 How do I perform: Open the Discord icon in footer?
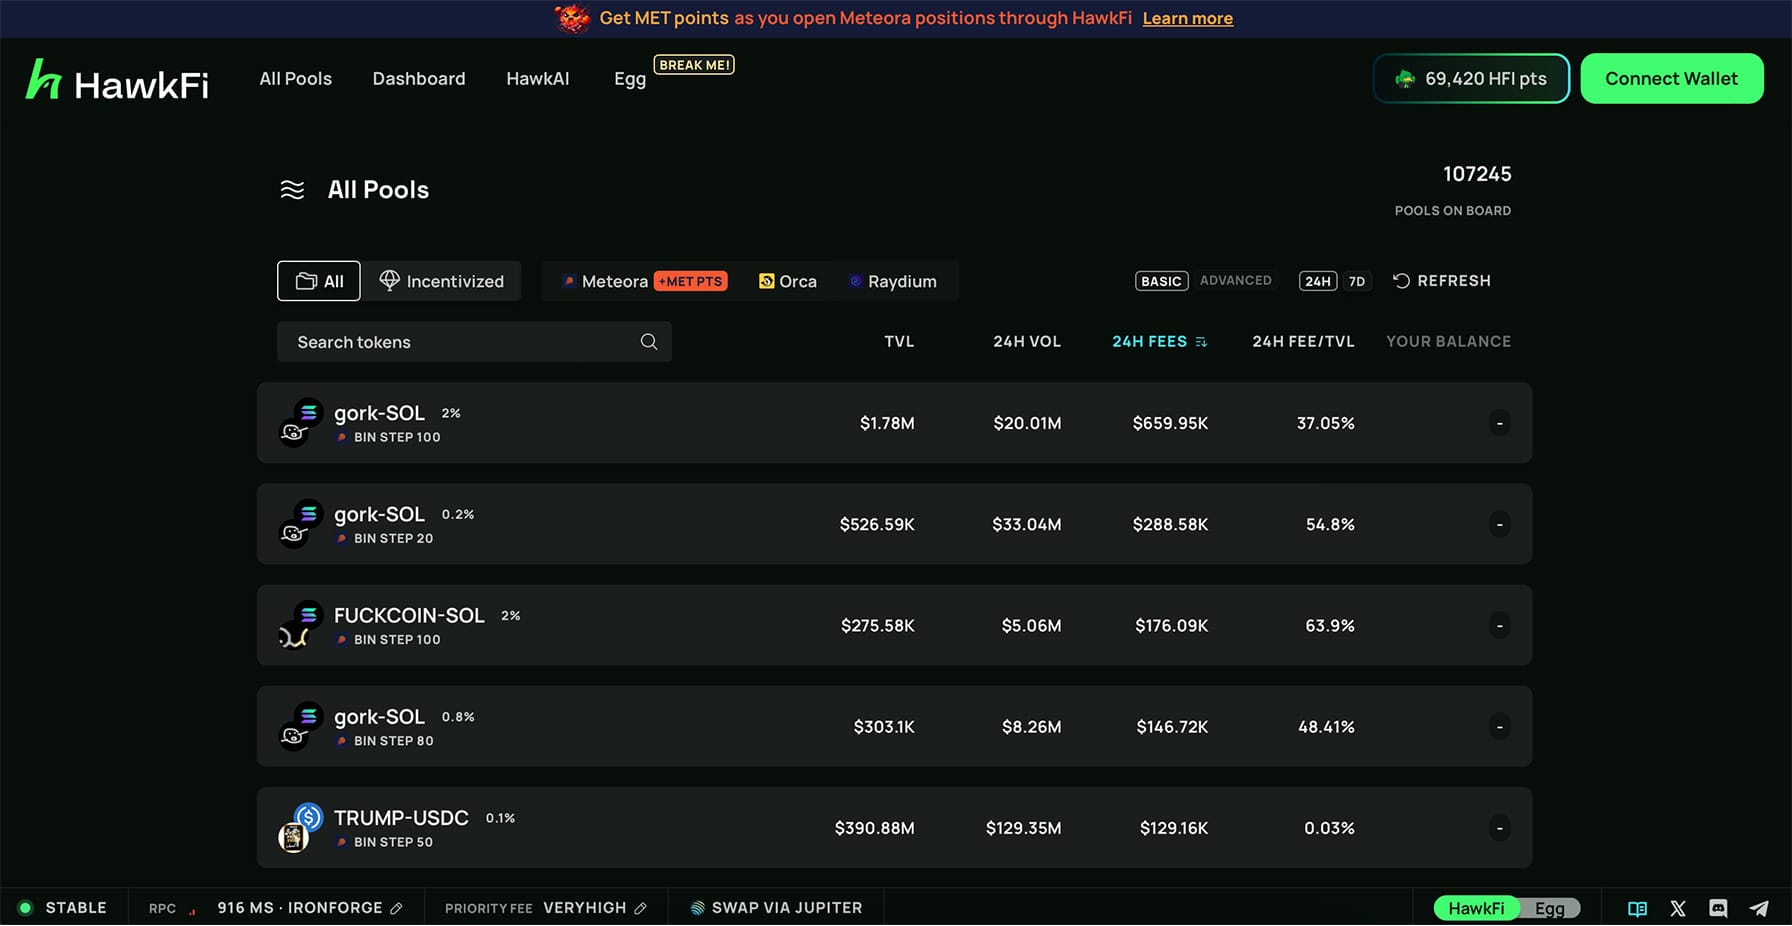click(1718, 909)
